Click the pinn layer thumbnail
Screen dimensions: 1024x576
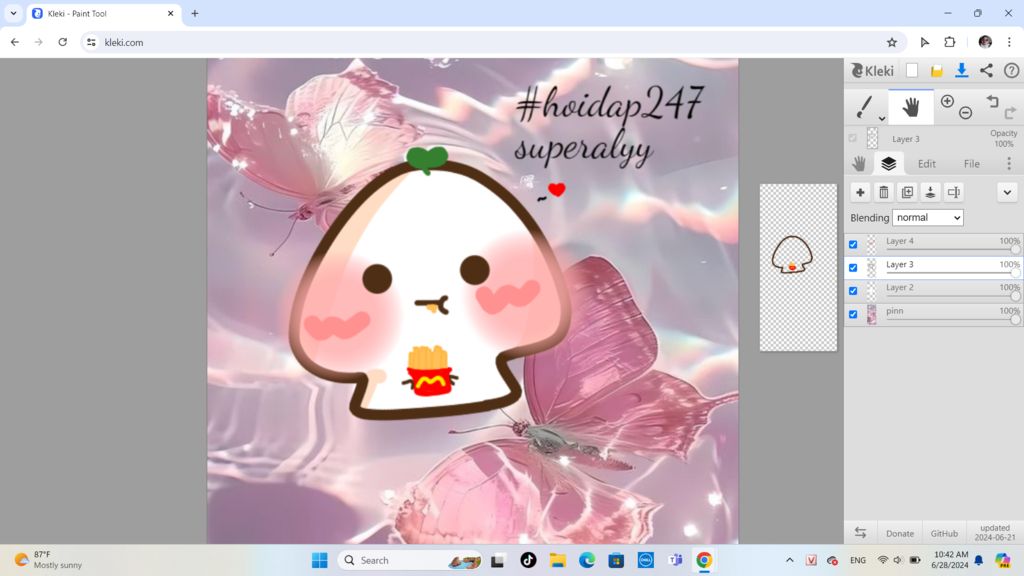[871, 314]
